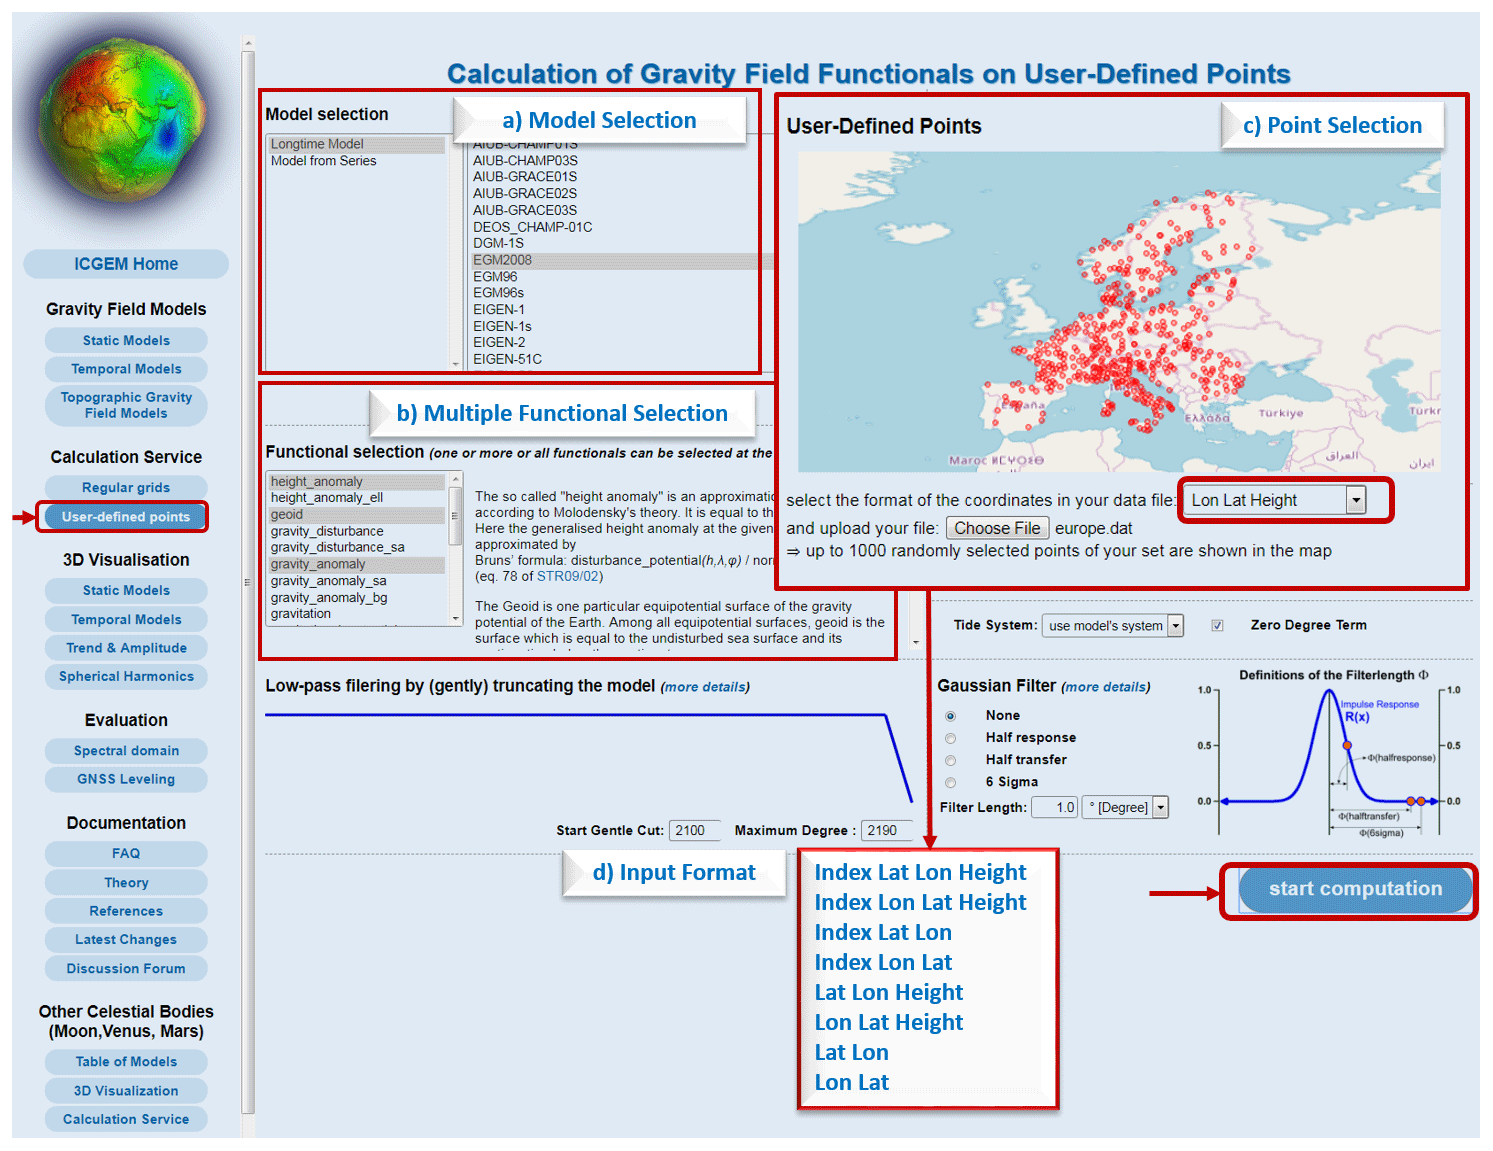Screen dimensions: 1493x1151
Task: Select EGM2008 in the model list
Action: coord(503,260)
